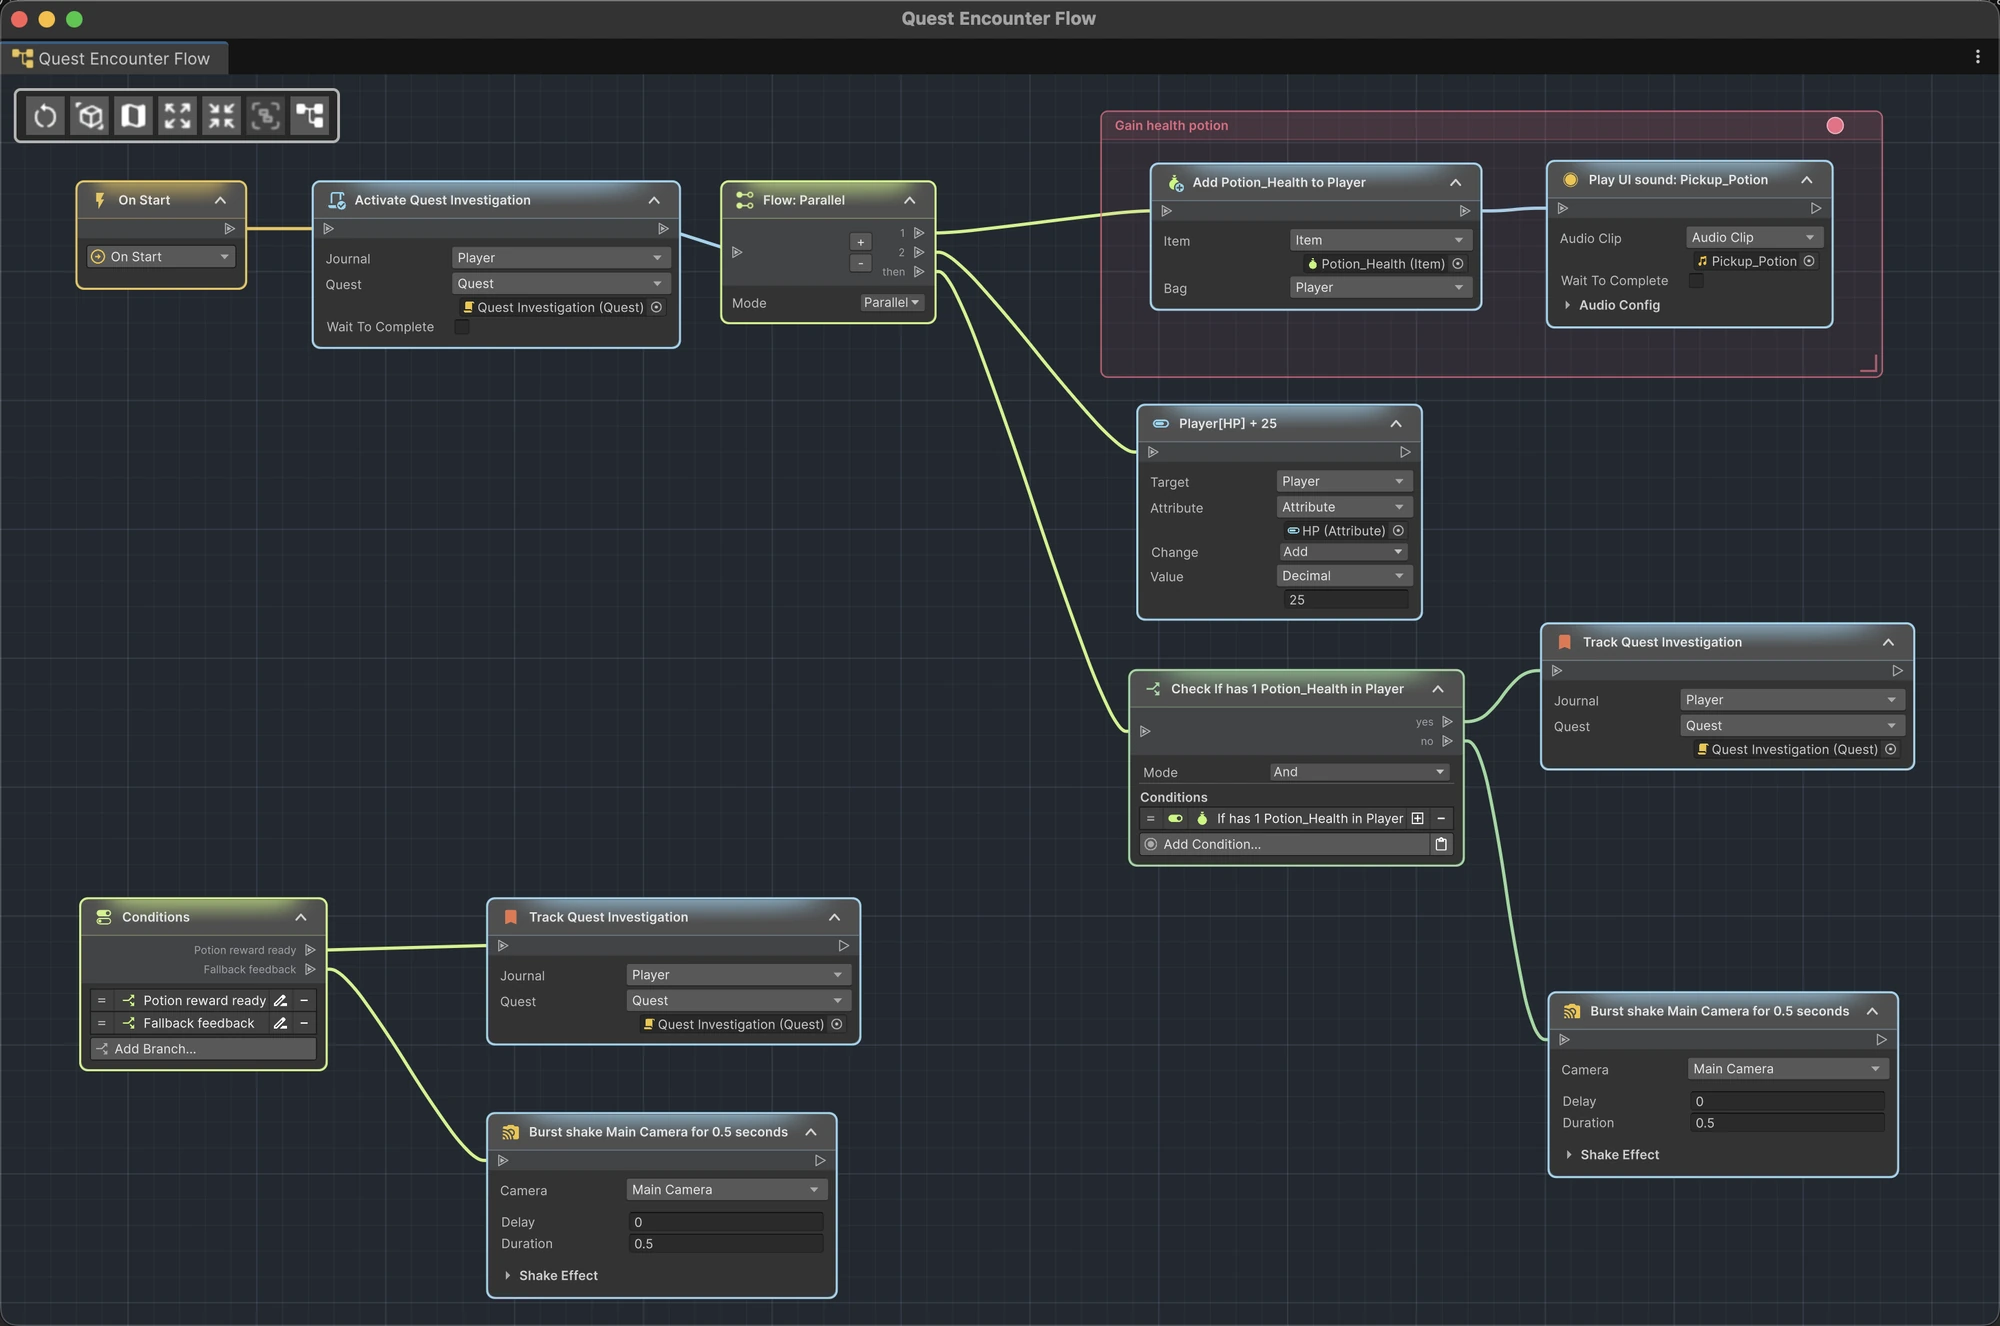This screenshot has height=1326, width=2000.
Task: Open the Journal Player dropdown in Activate Quest node
Action: [560, 258]
